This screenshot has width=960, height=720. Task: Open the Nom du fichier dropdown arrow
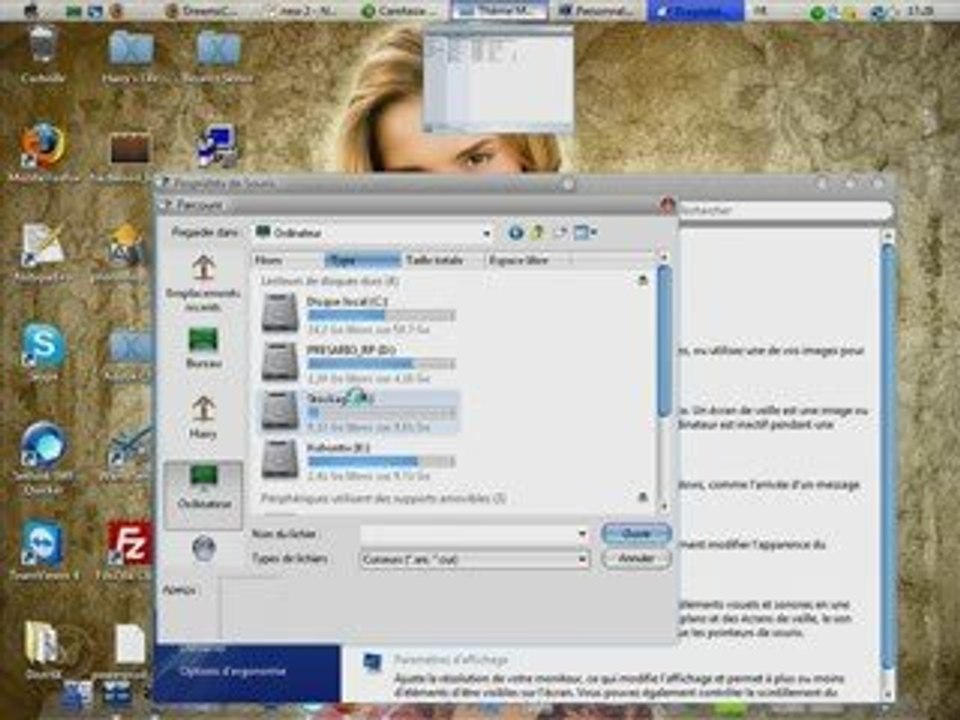tap(582, 534)
